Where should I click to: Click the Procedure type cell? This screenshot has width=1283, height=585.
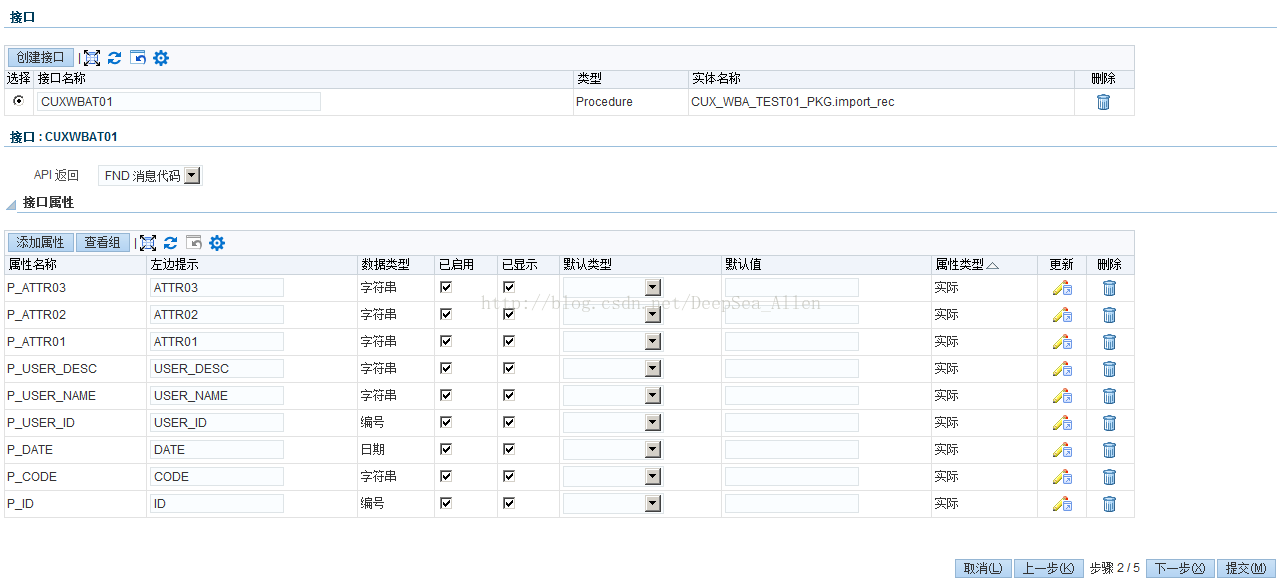[x=604, y=102]
